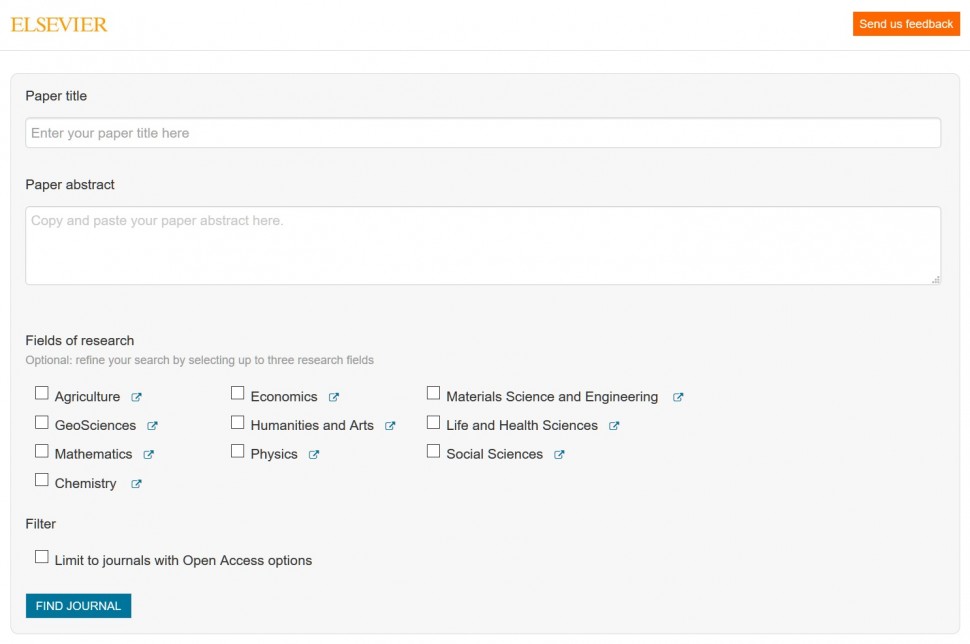Open the Chemistry external link icon
Viewport: 970px width, 644px height.
(x=138, y=484)
